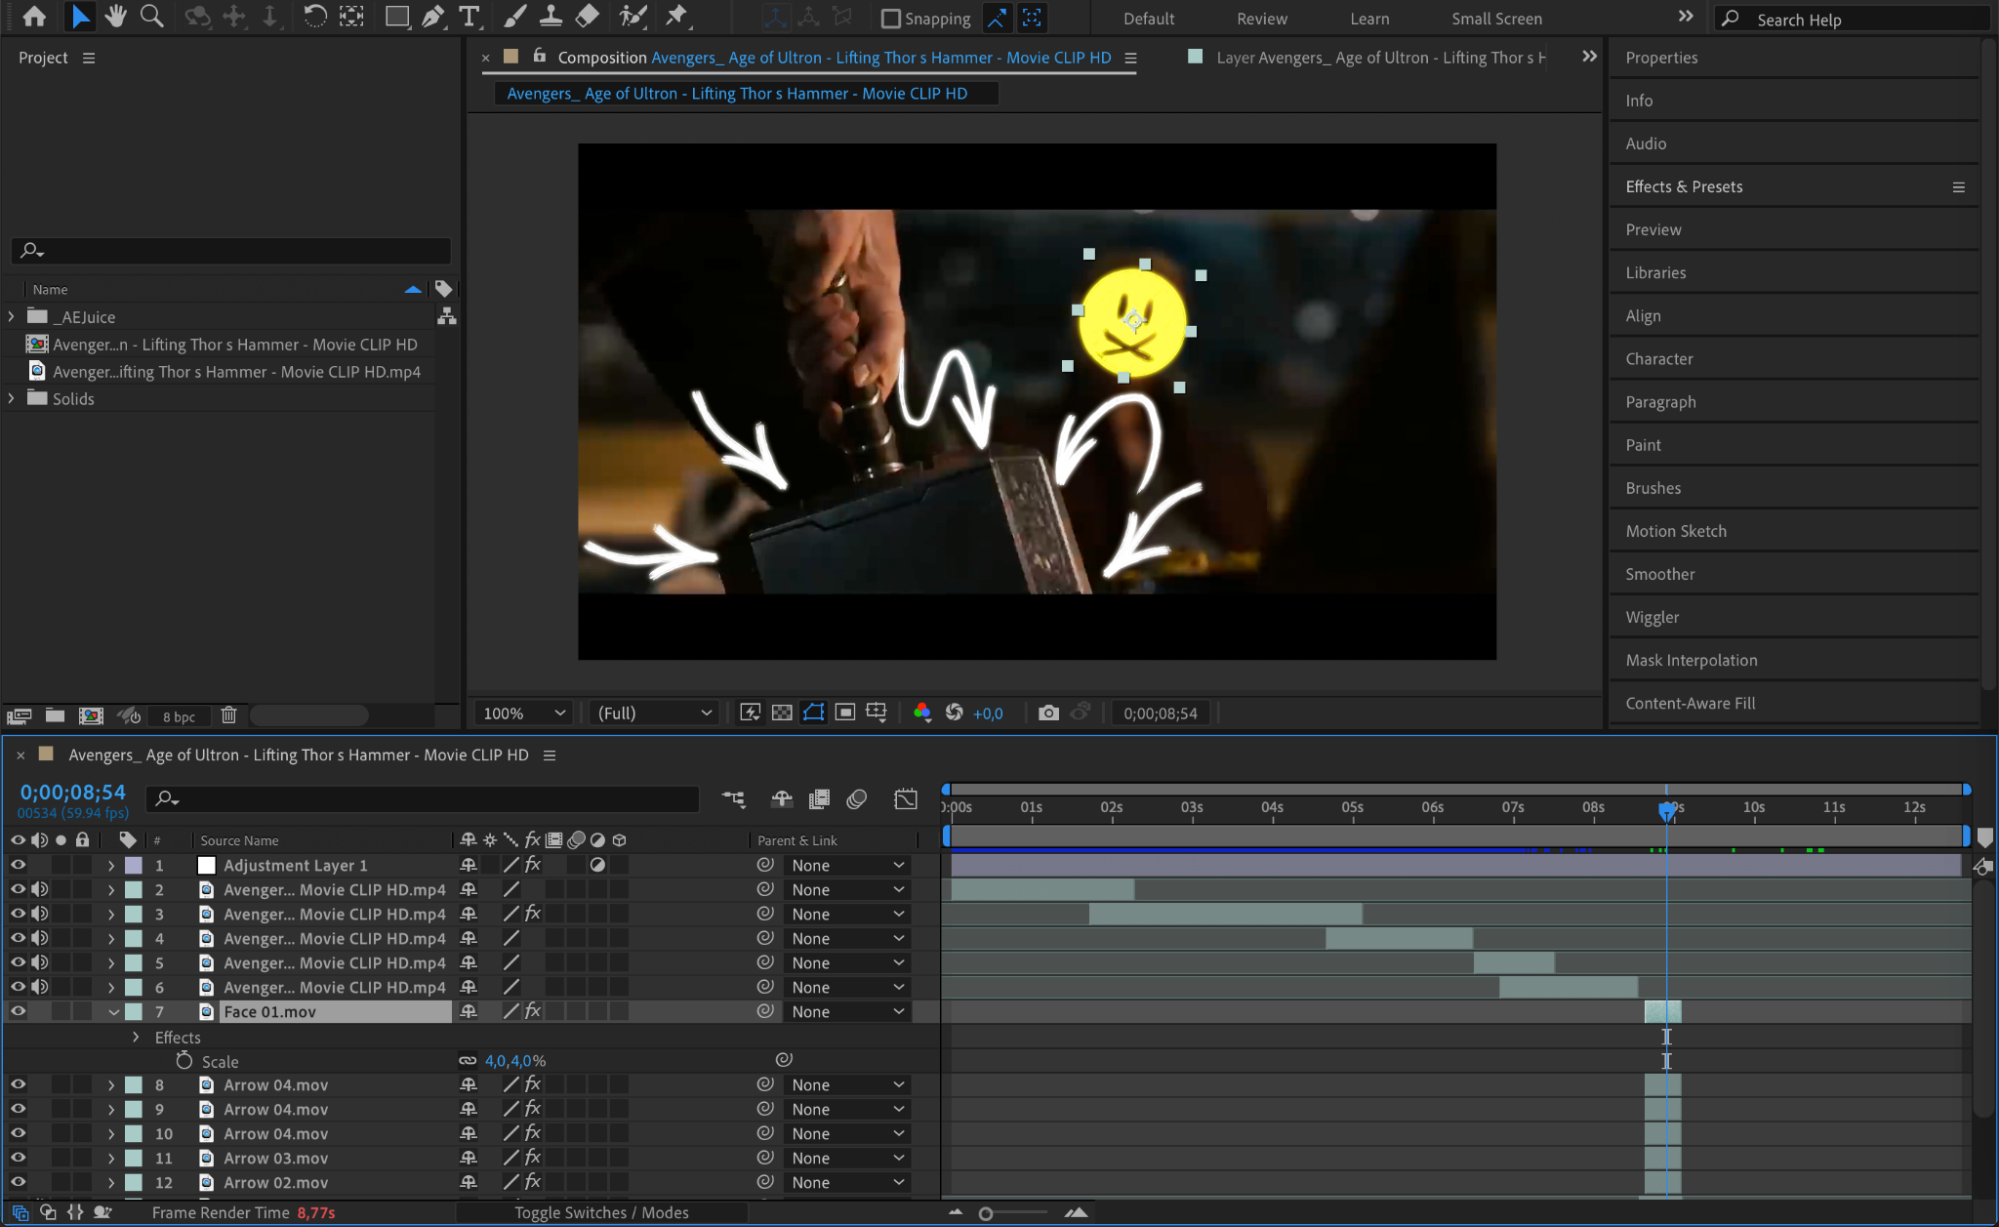Select the Rotation tool

coord(314,16)
